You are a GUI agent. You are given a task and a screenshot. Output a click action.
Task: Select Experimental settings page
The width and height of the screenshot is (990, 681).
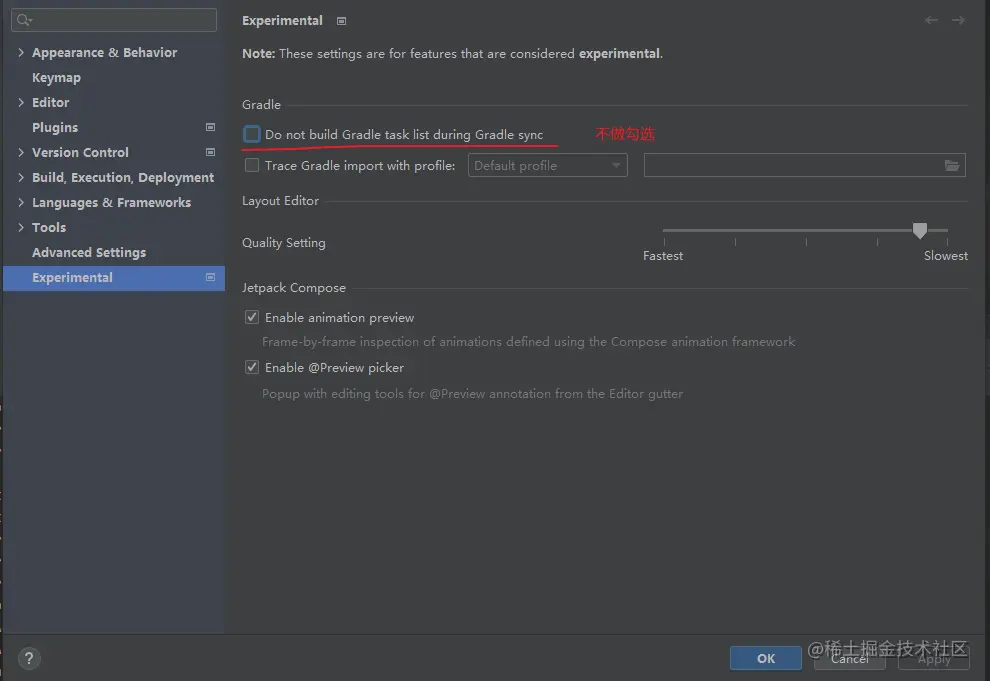[x=114, y=278]
